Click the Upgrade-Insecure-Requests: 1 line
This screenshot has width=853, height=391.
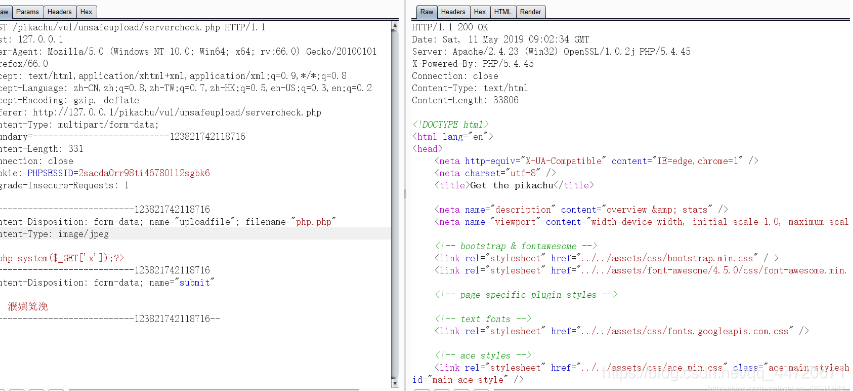pyautogui.click(x=64, y=185)
